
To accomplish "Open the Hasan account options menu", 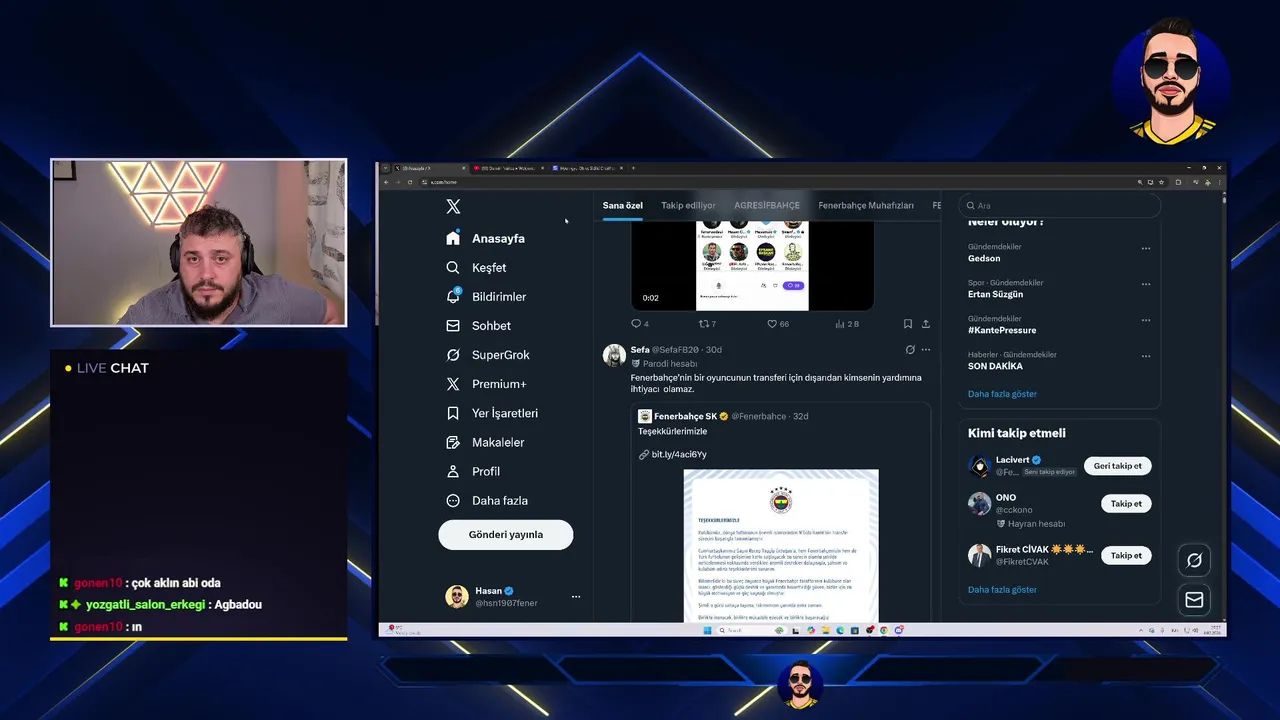I will click(575, 597).
